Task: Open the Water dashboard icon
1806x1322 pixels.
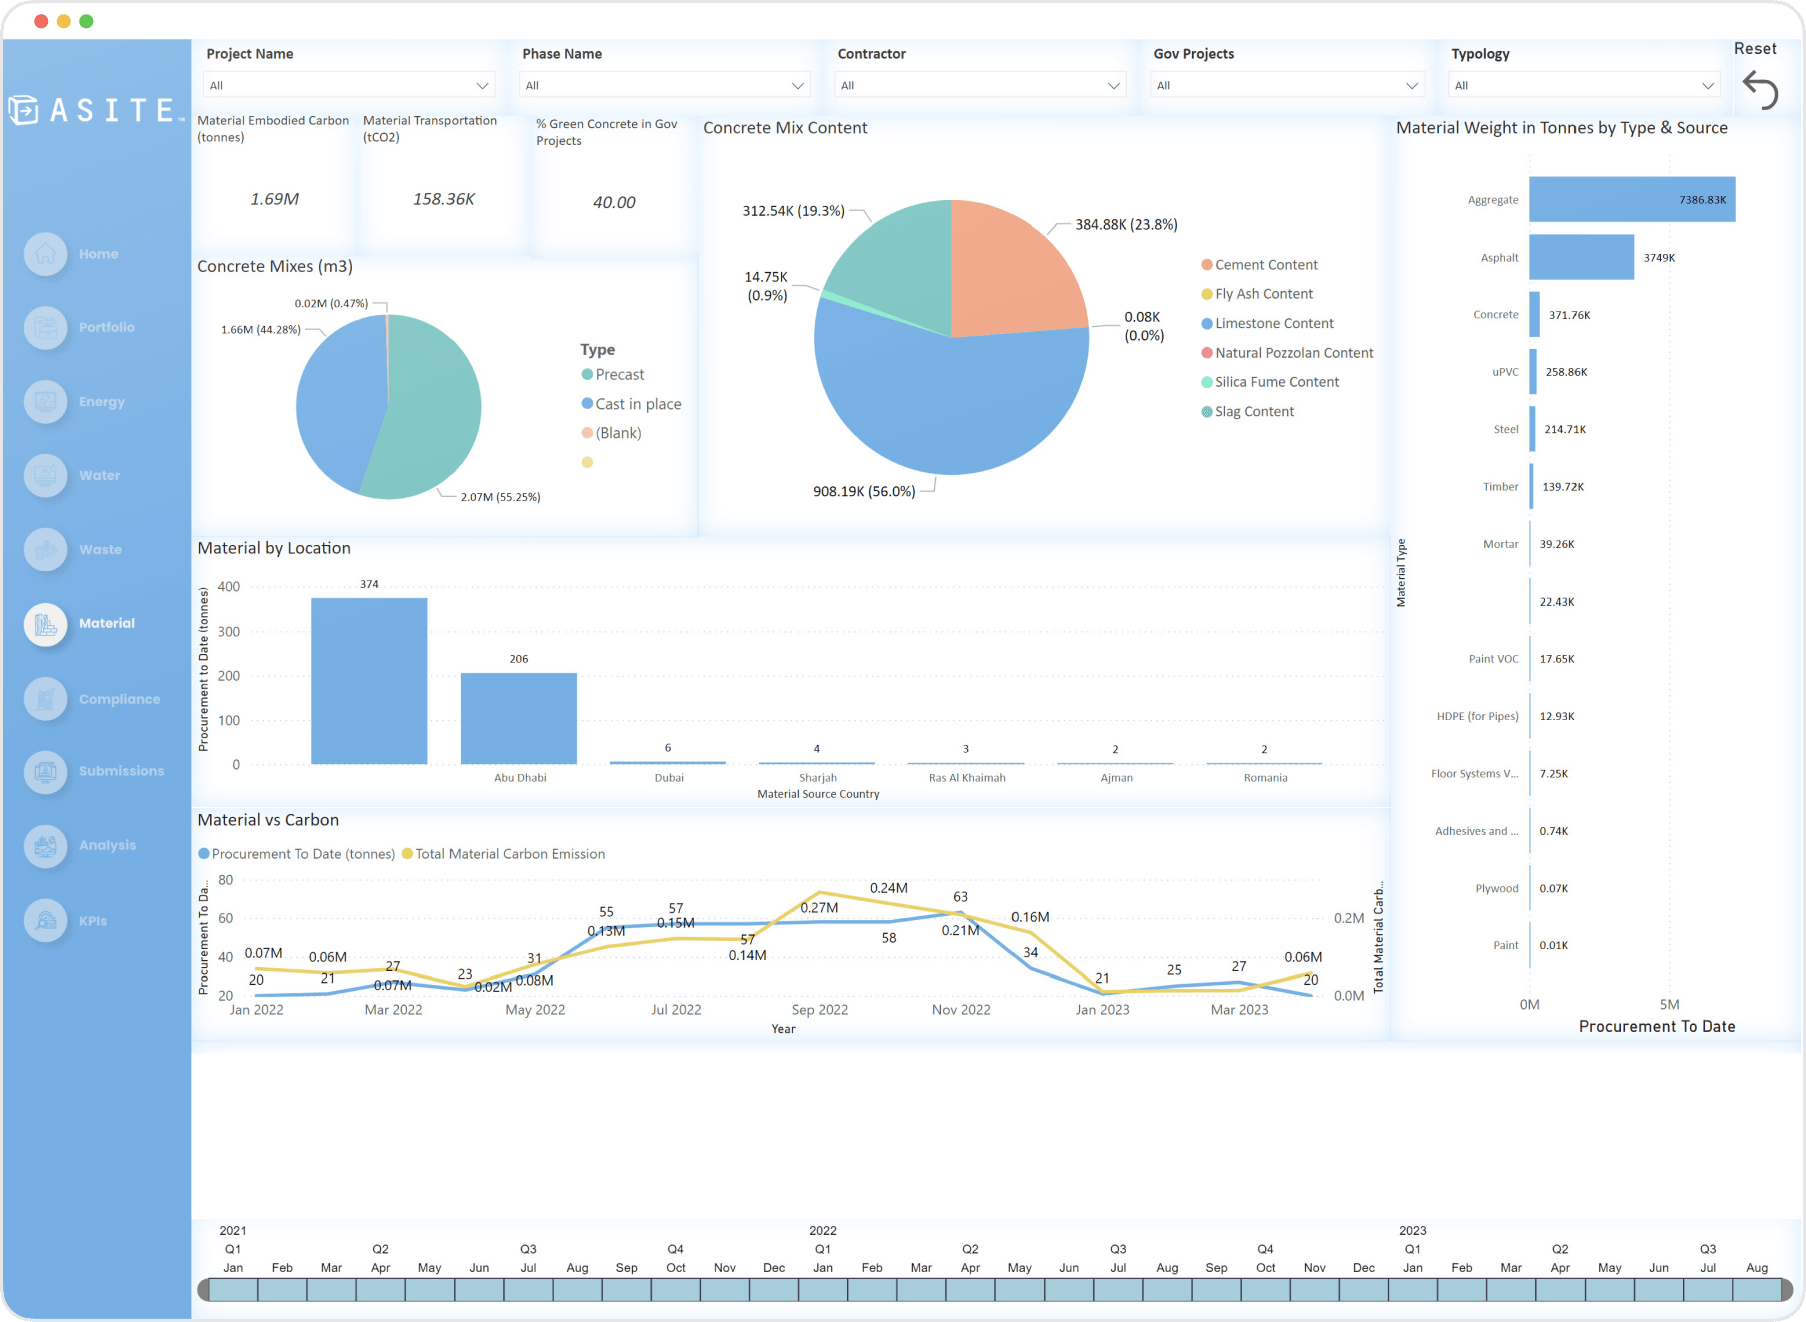Action: pyautogui.click(x=45, y=475)
